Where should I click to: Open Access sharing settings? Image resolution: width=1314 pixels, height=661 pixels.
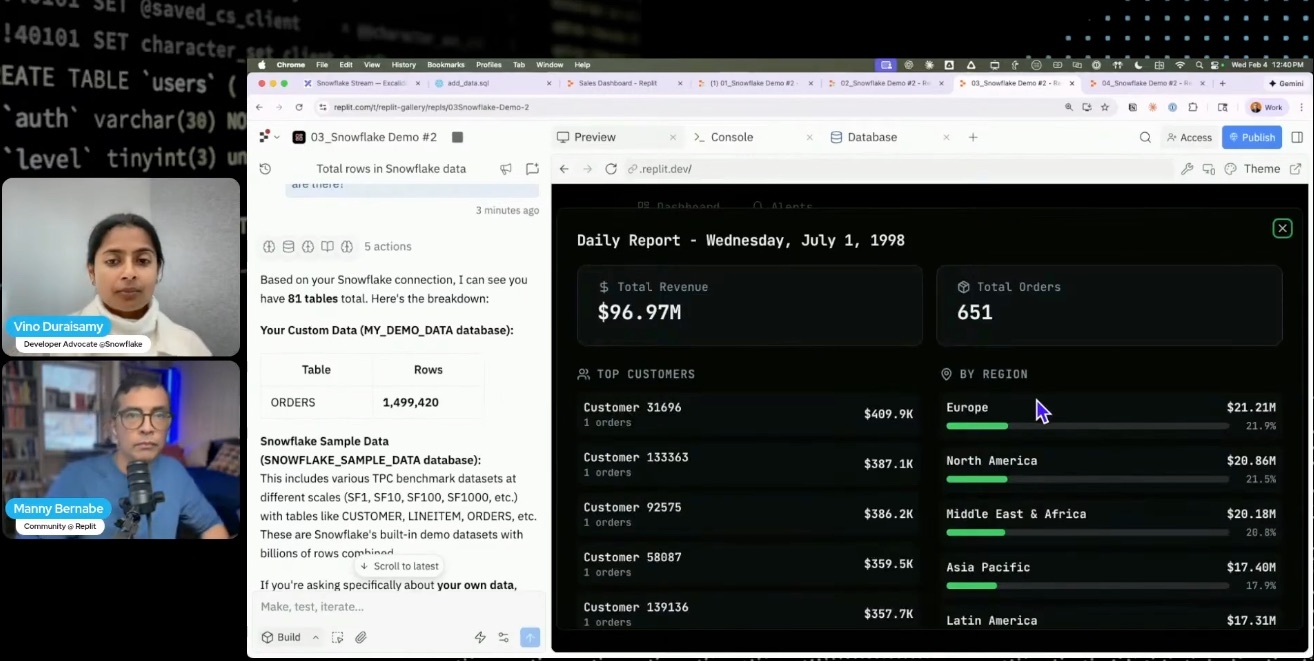pos(1189,137)
